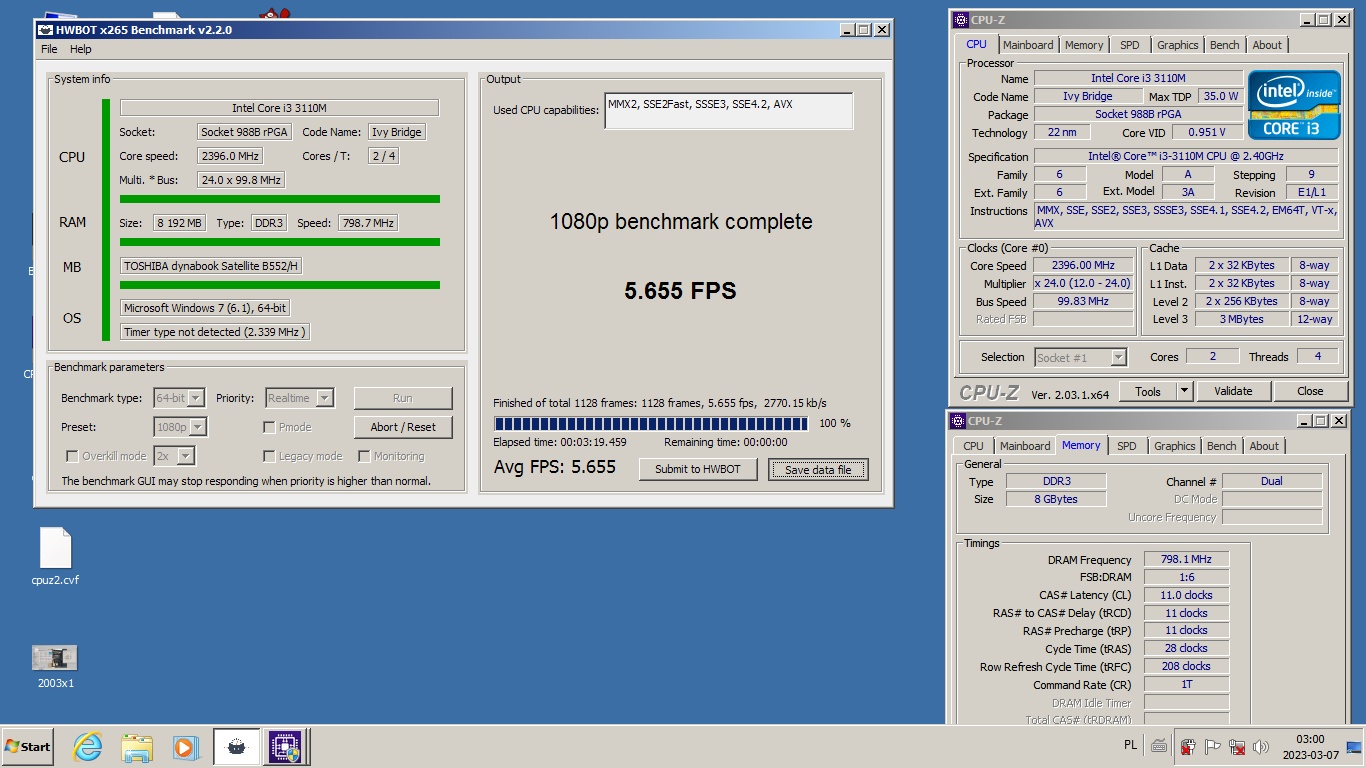Switch to Mainboard tab in bottom CPU-Z

[1025, 446]
